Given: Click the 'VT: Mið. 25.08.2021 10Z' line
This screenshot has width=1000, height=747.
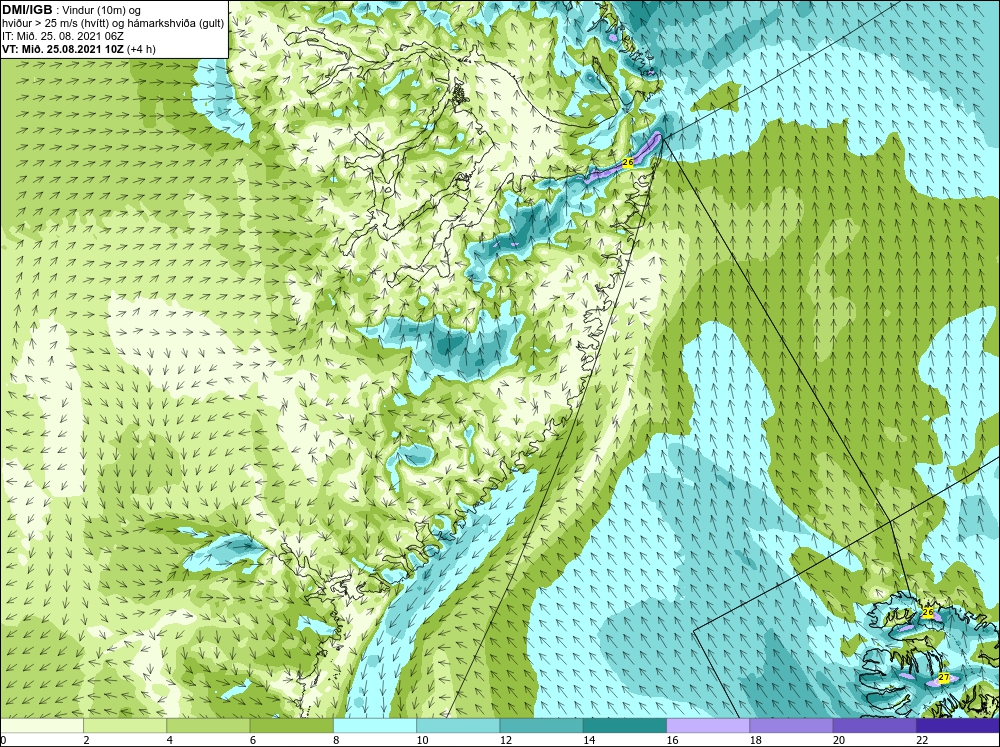Looking at the screenshot, I should [63, 48].
